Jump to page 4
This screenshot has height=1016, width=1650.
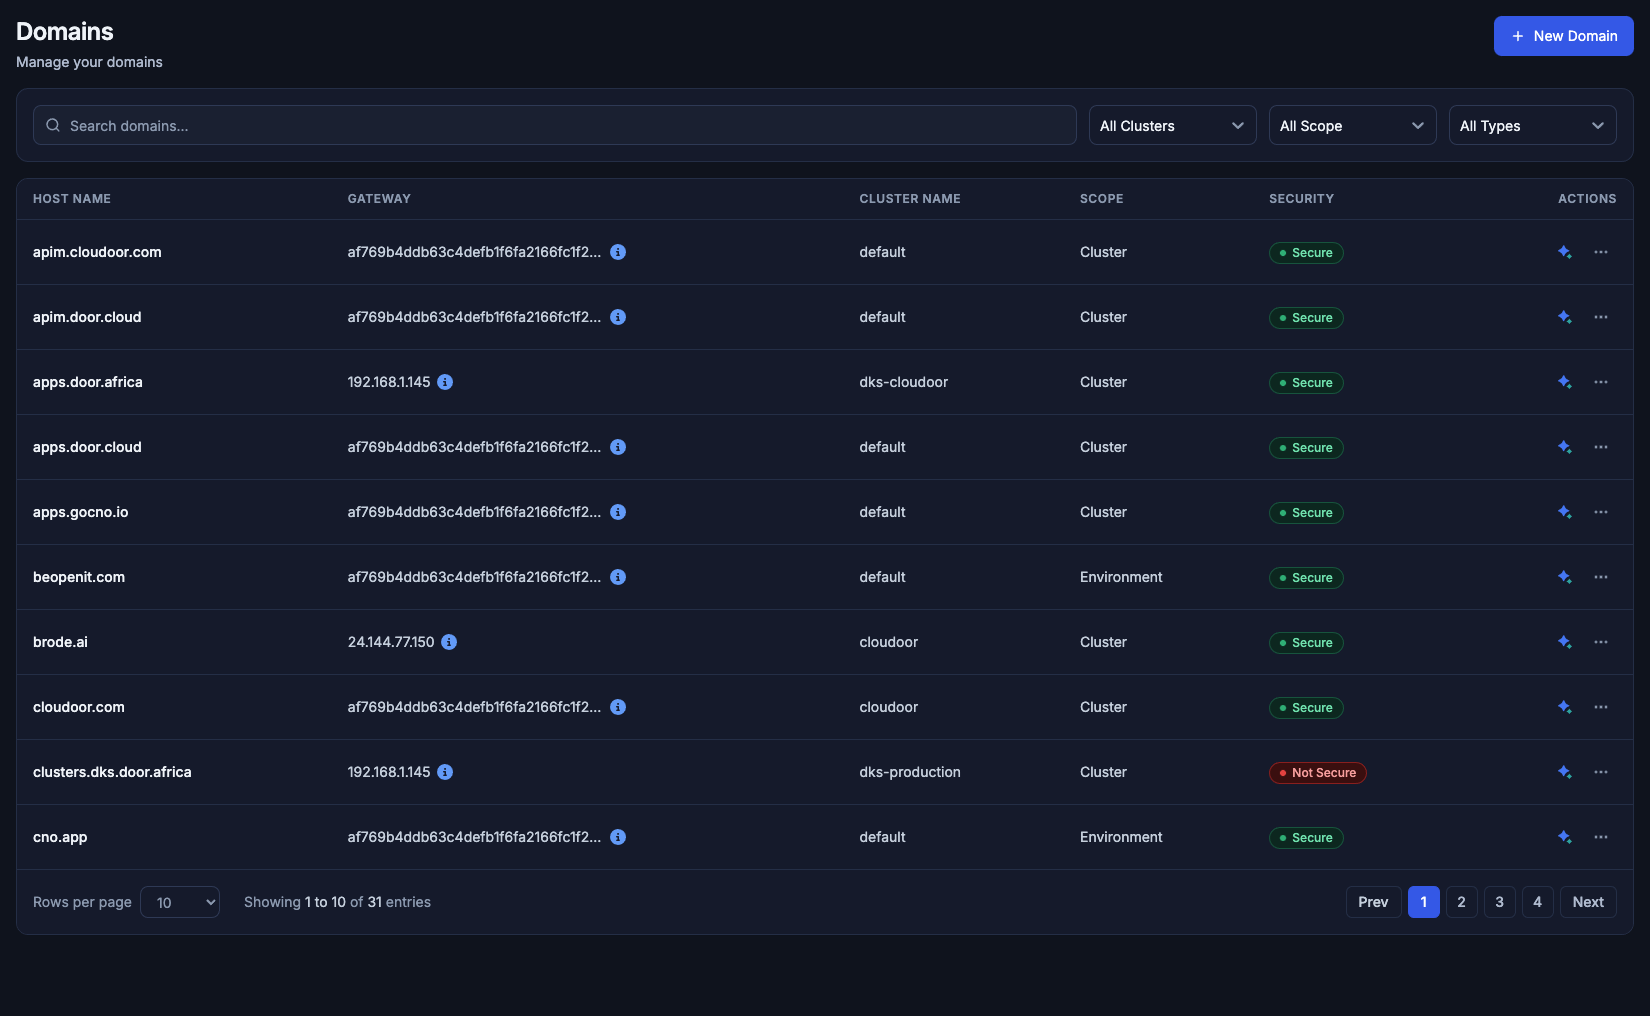coord(1537,902)
